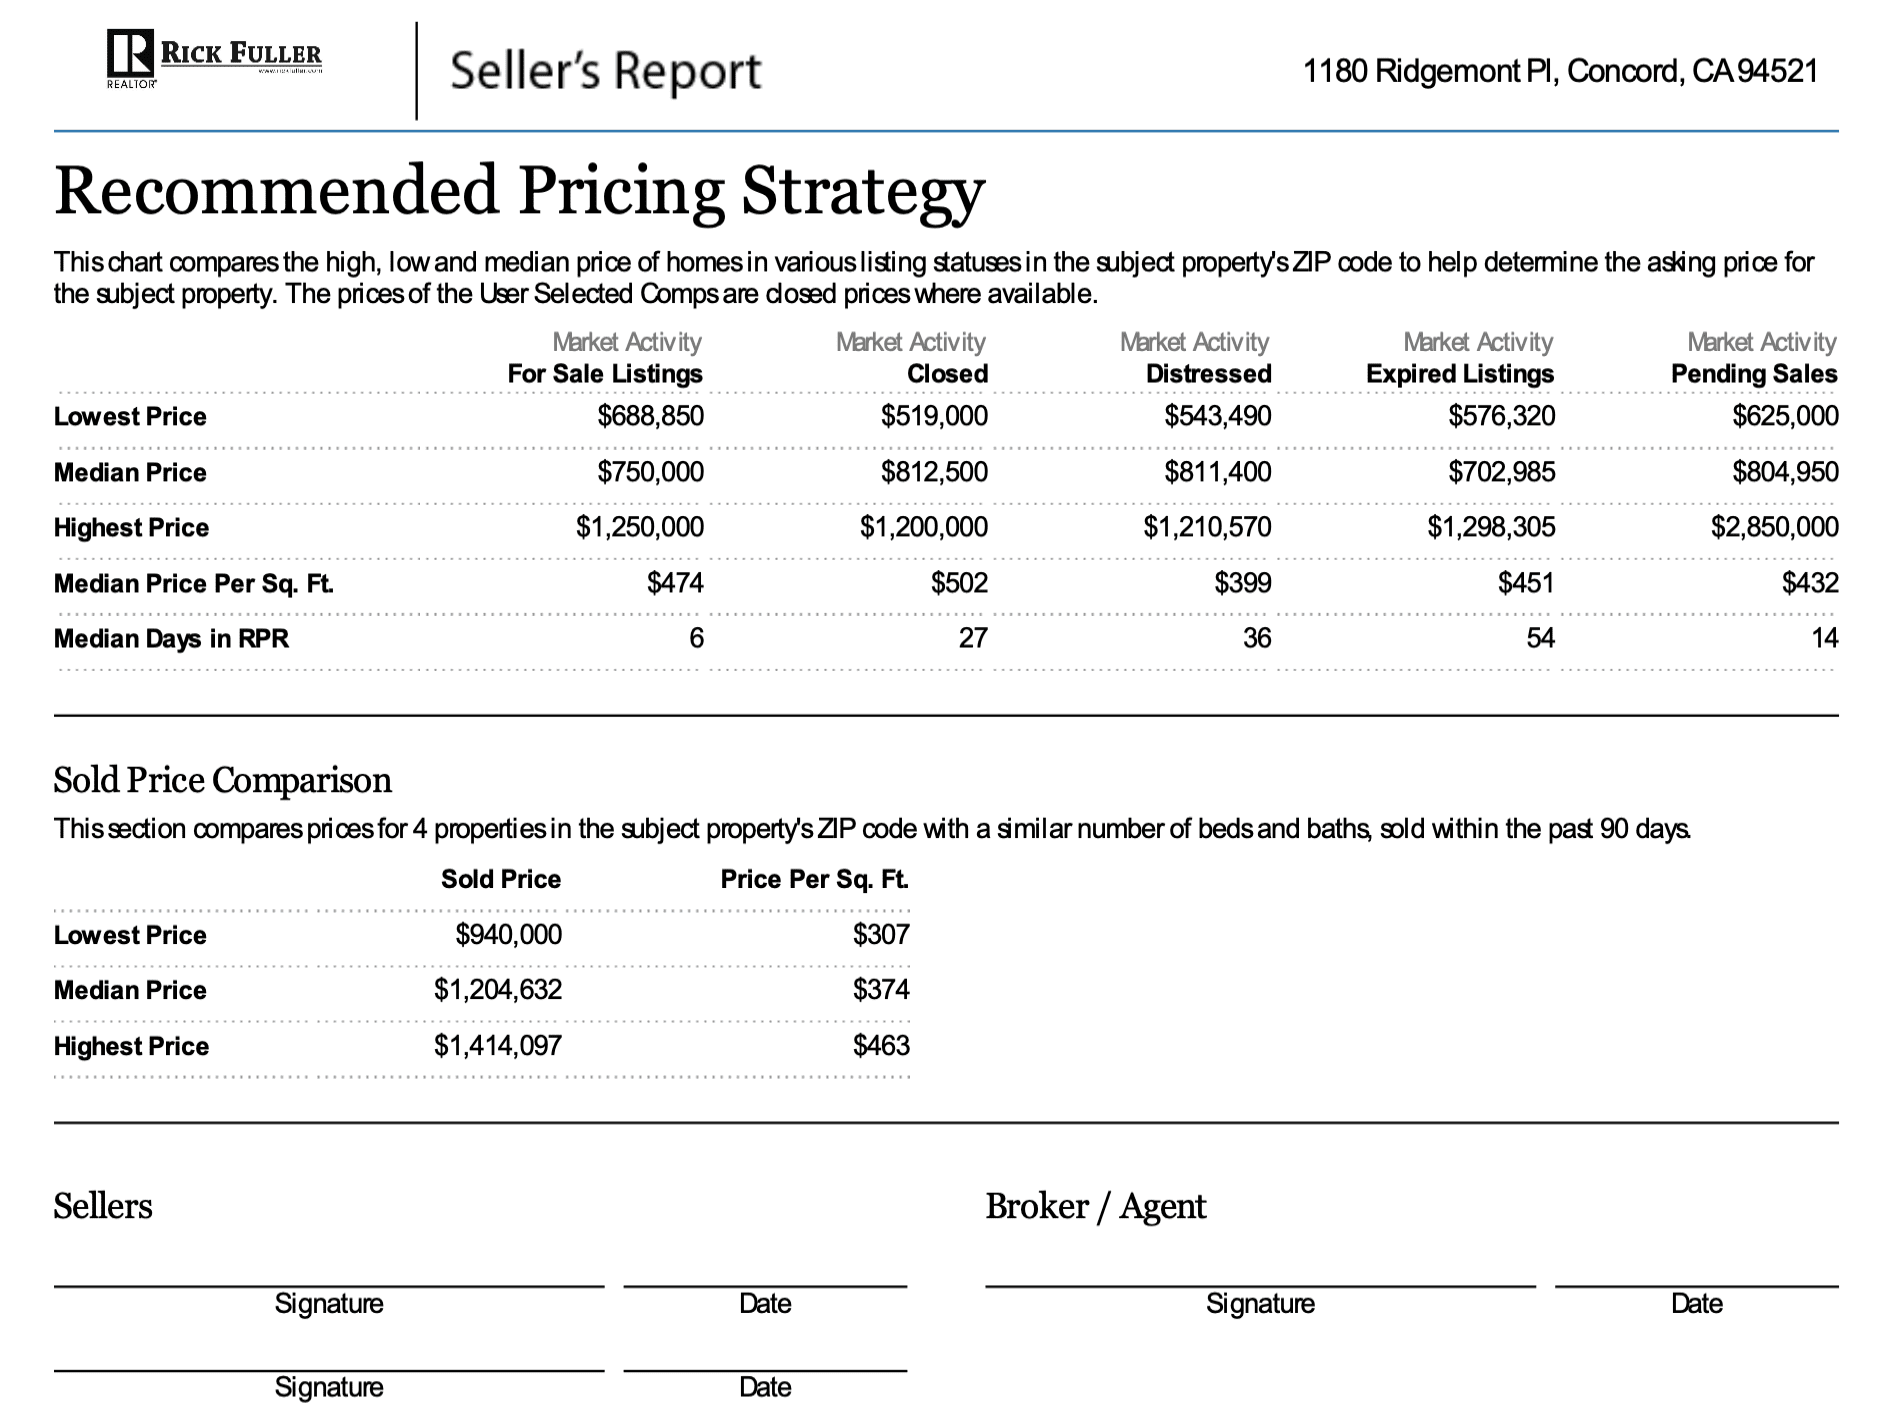Click the Rick Fuller Realtor logo
This screenshot has height=1416, width=1890.
pos(214,58)
